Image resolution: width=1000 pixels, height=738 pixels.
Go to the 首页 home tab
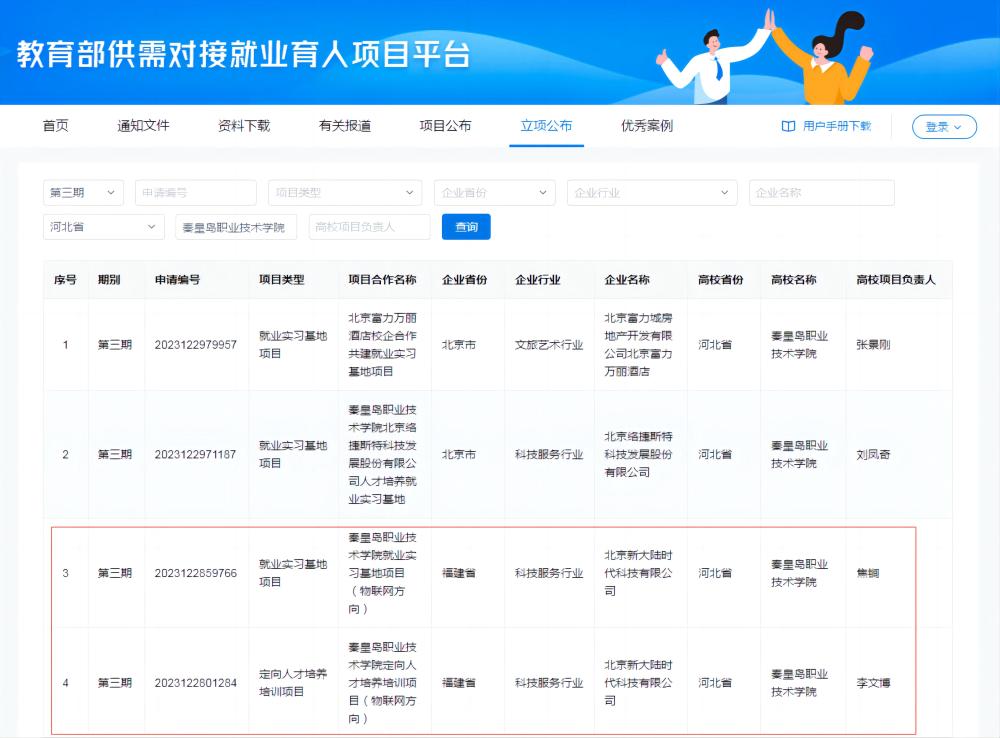click(56, 126)
